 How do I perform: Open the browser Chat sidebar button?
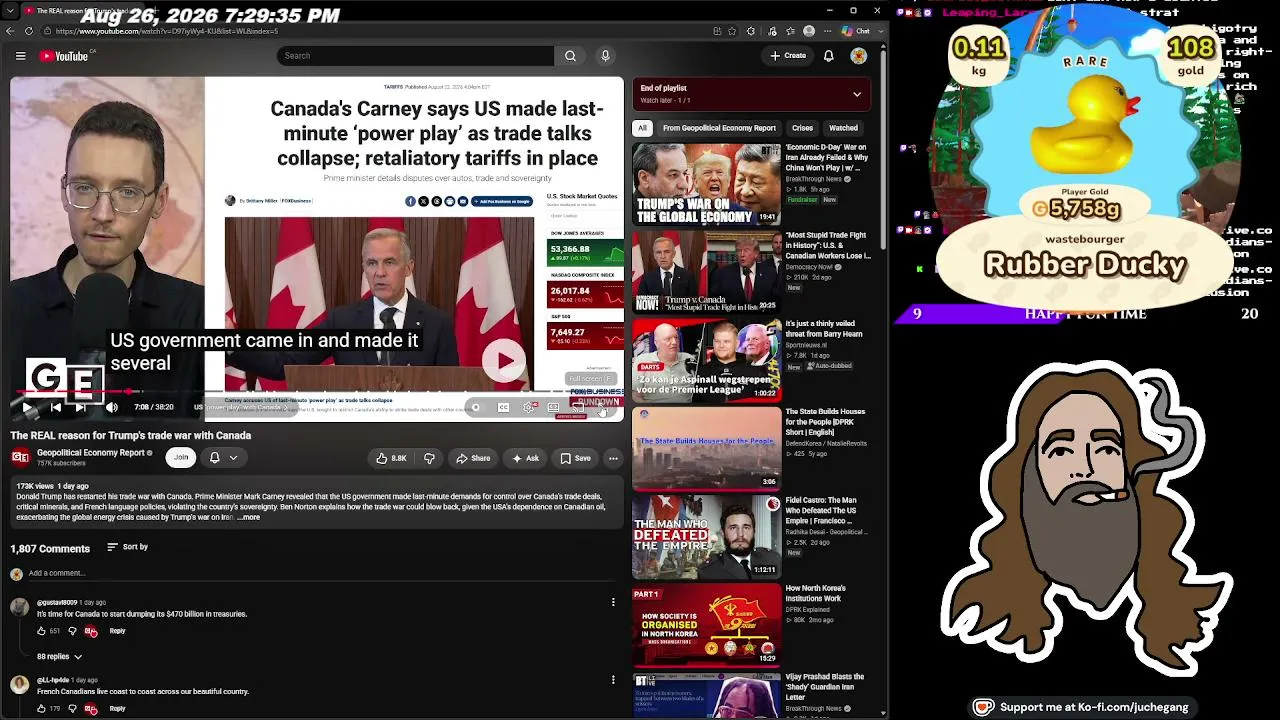tap(857, 31)
